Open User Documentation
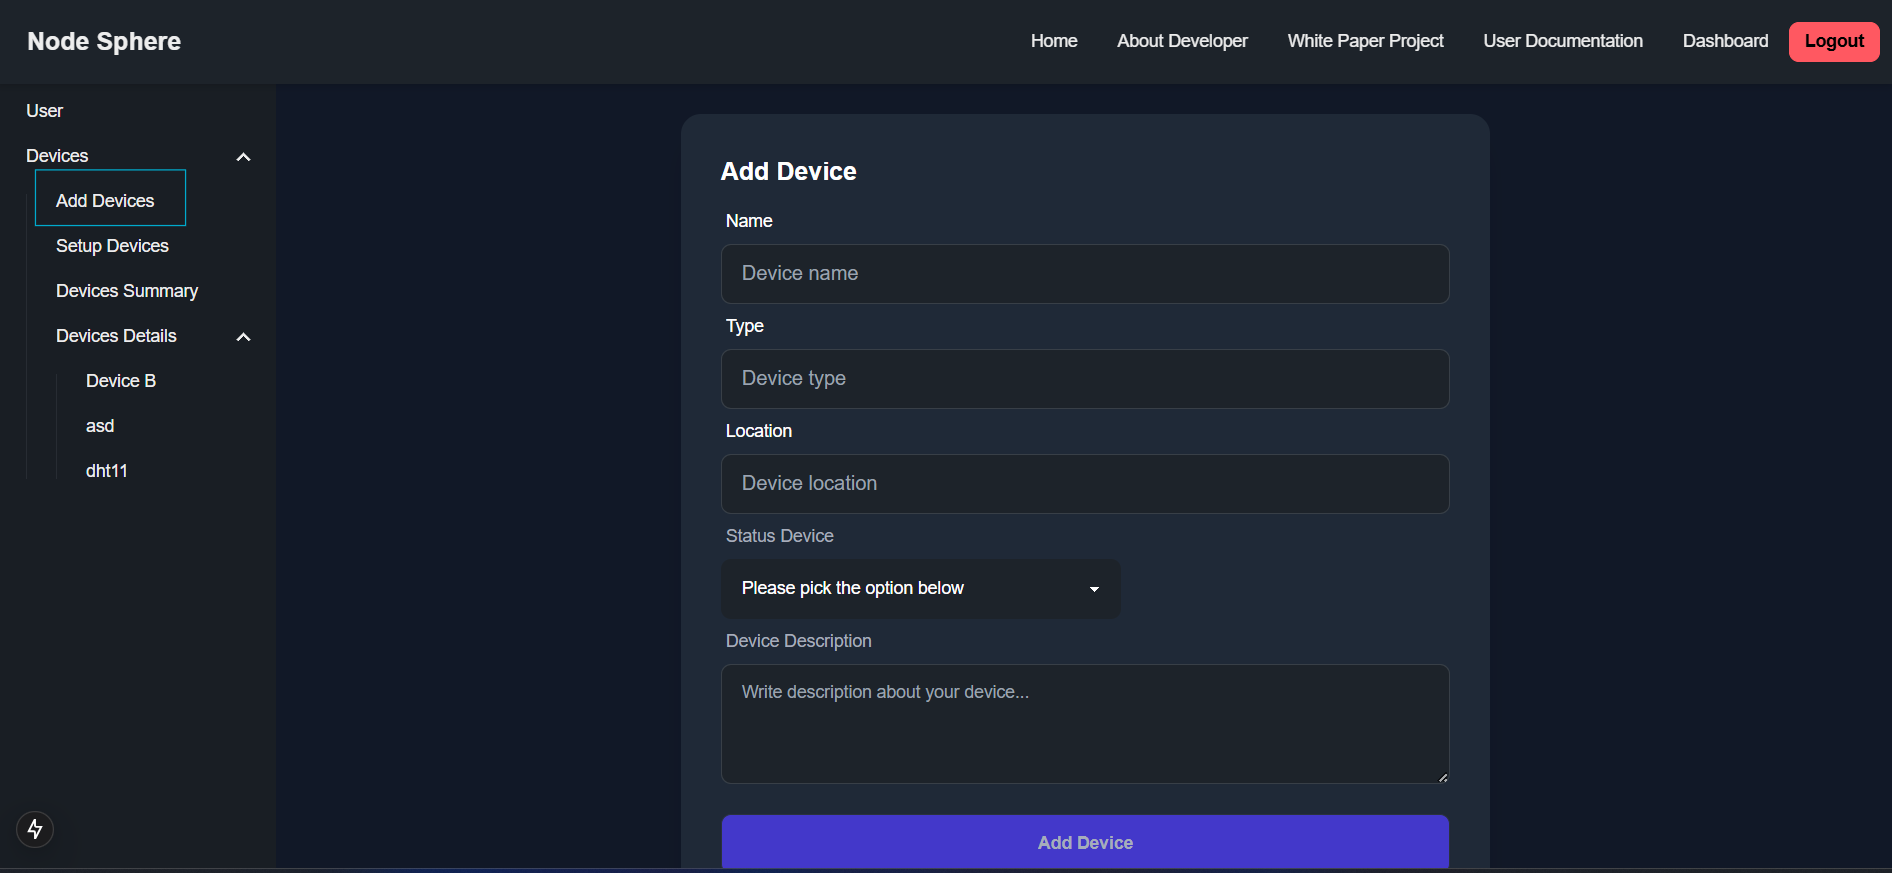The width and height of the screenshot is (1892, 873). [x=1562, y=41]
